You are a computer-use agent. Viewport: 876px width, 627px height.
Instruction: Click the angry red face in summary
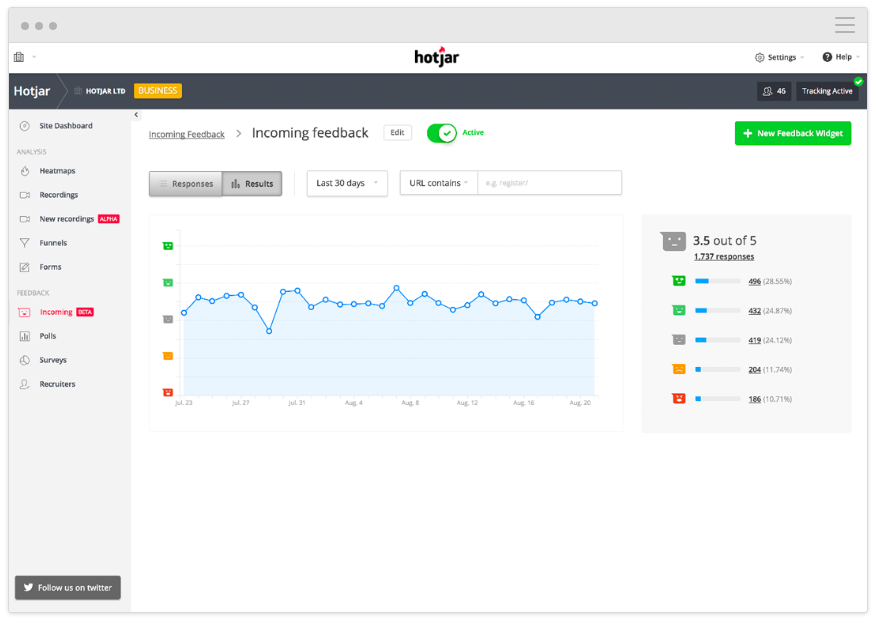[679, 398]
